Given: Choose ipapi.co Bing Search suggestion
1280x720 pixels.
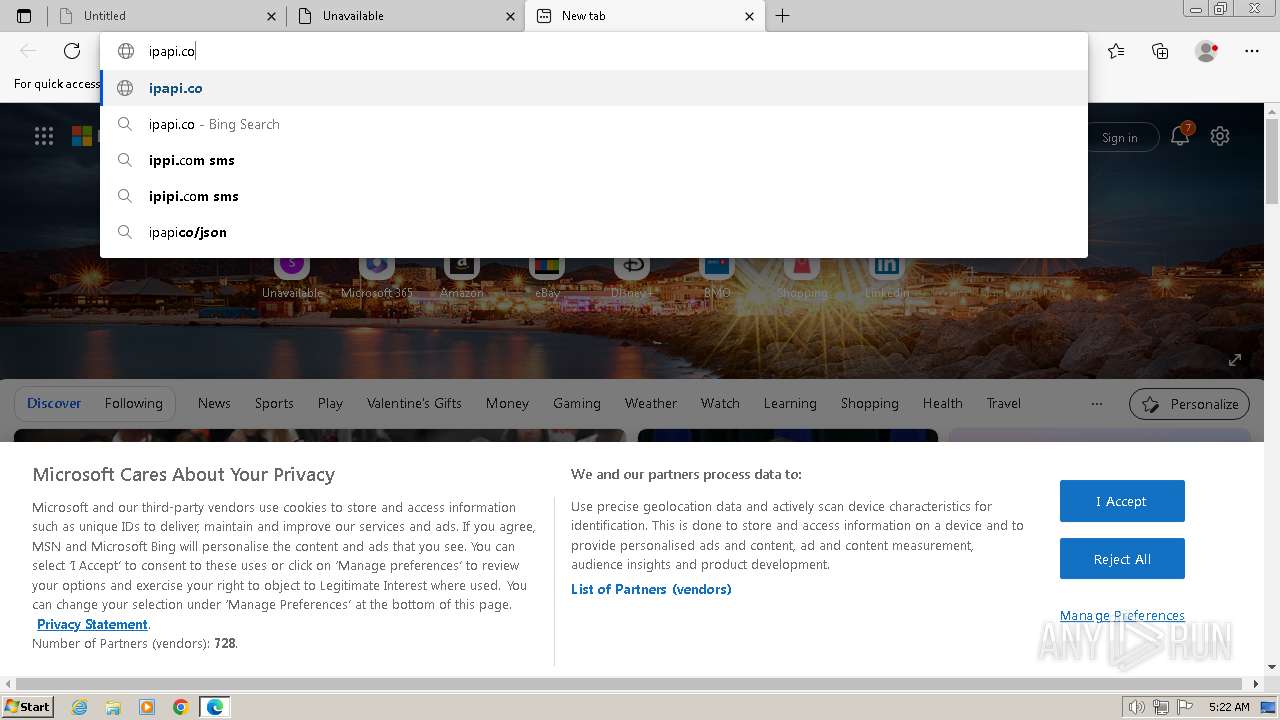Looking at the screenshot, I should (593, 124).
